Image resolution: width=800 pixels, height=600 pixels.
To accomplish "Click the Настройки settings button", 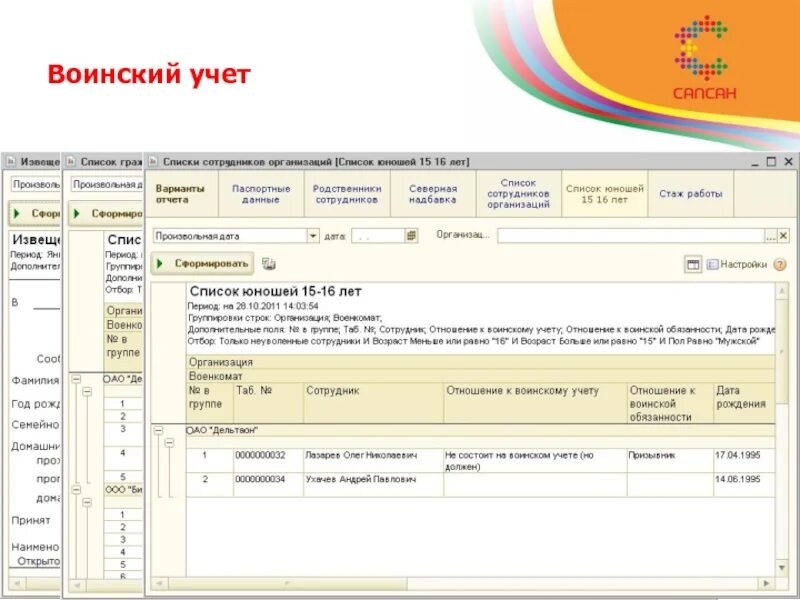I will click(737, 264).
